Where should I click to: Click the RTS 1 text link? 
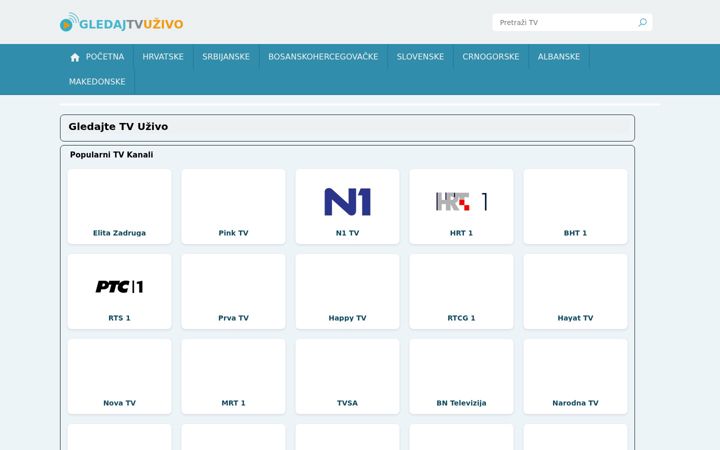click(119, 318)
